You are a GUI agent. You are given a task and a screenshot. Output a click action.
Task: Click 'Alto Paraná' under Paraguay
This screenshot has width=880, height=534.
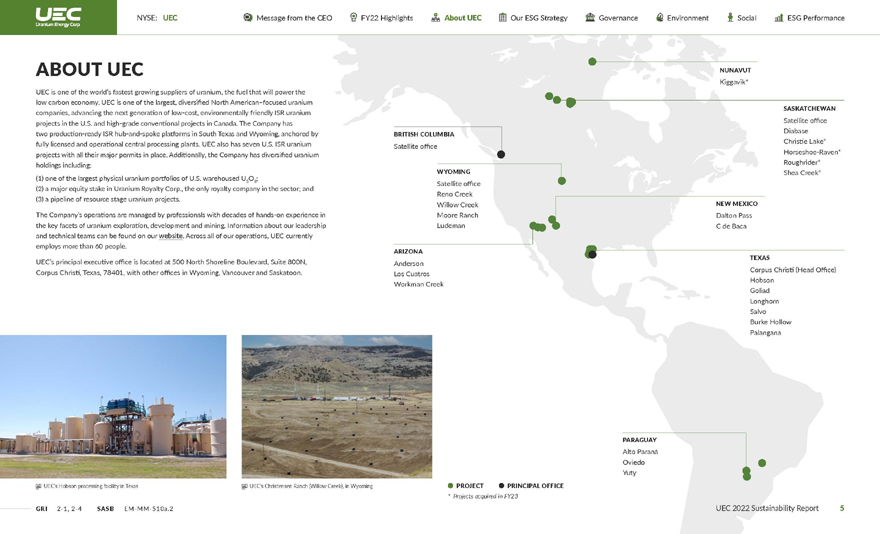[640, 452]
